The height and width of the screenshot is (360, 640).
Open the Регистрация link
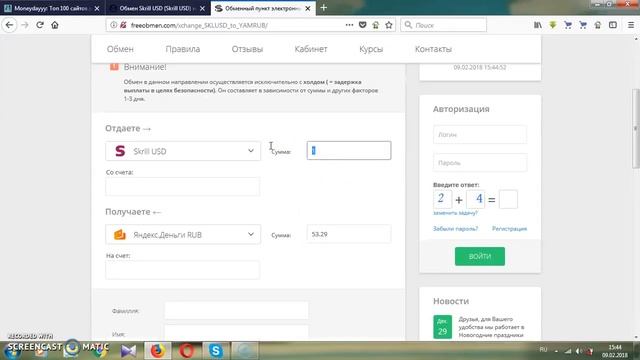(509, 229)
